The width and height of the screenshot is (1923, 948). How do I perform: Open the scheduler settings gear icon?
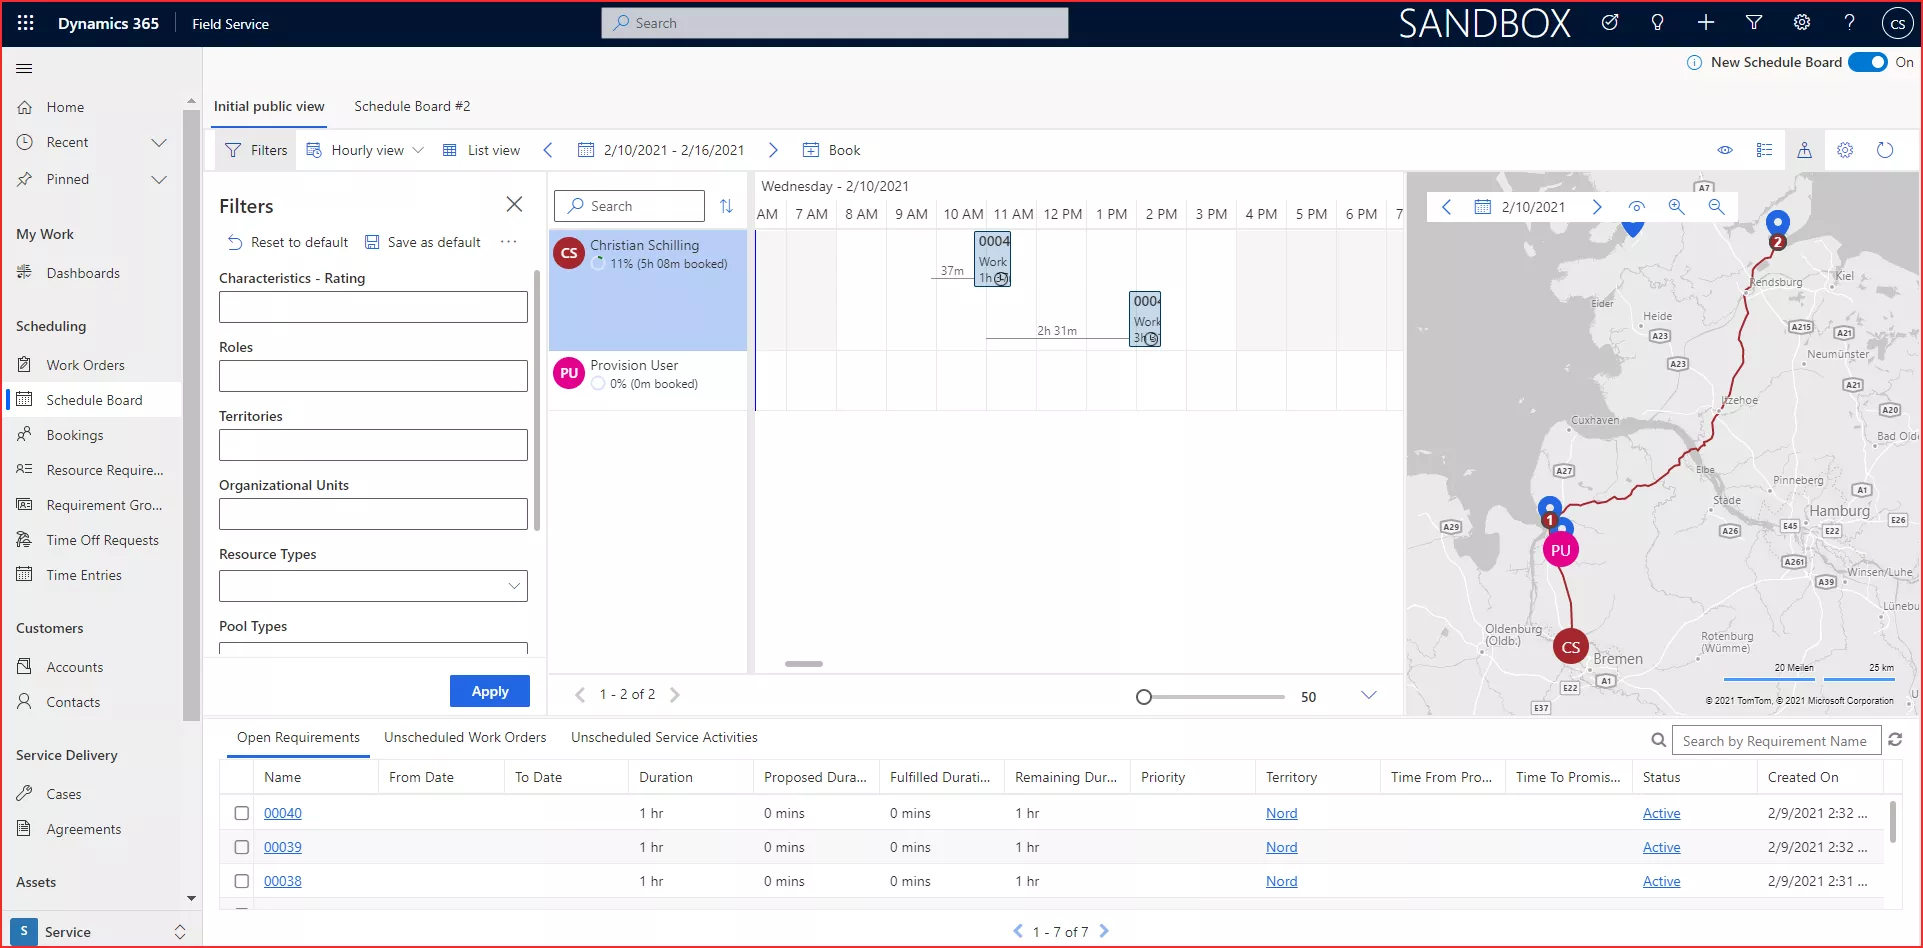[1845, 150]
